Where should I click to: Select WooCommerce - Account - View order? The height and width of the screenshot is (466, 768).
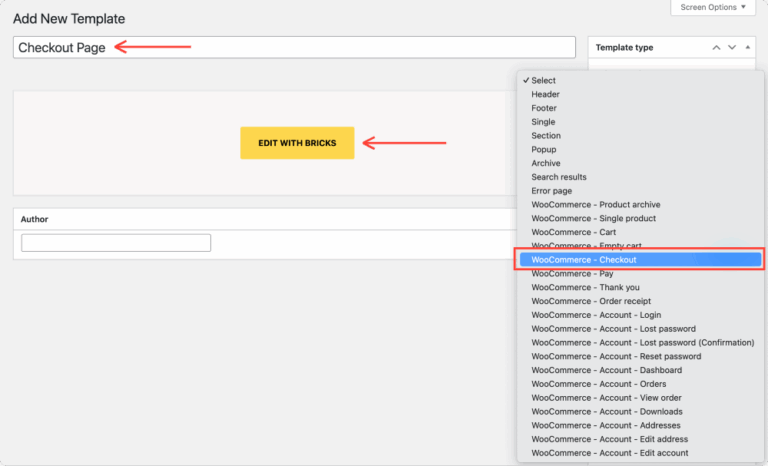click(x=641, y=398)
